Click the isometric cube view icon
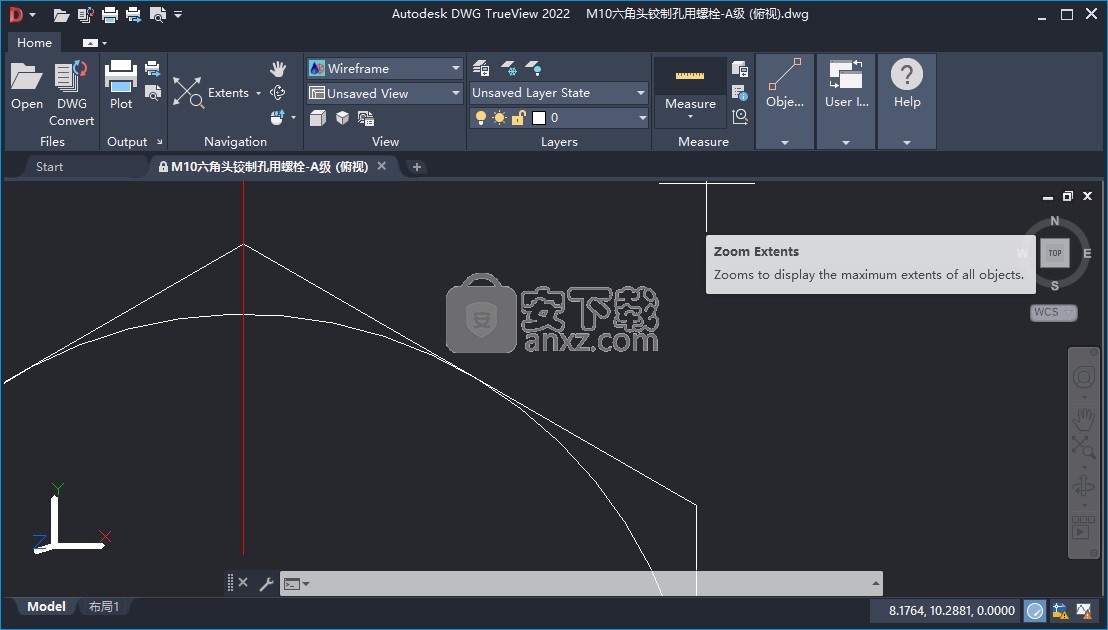This screenshot has height=630, width=1108. click(342, 118)
